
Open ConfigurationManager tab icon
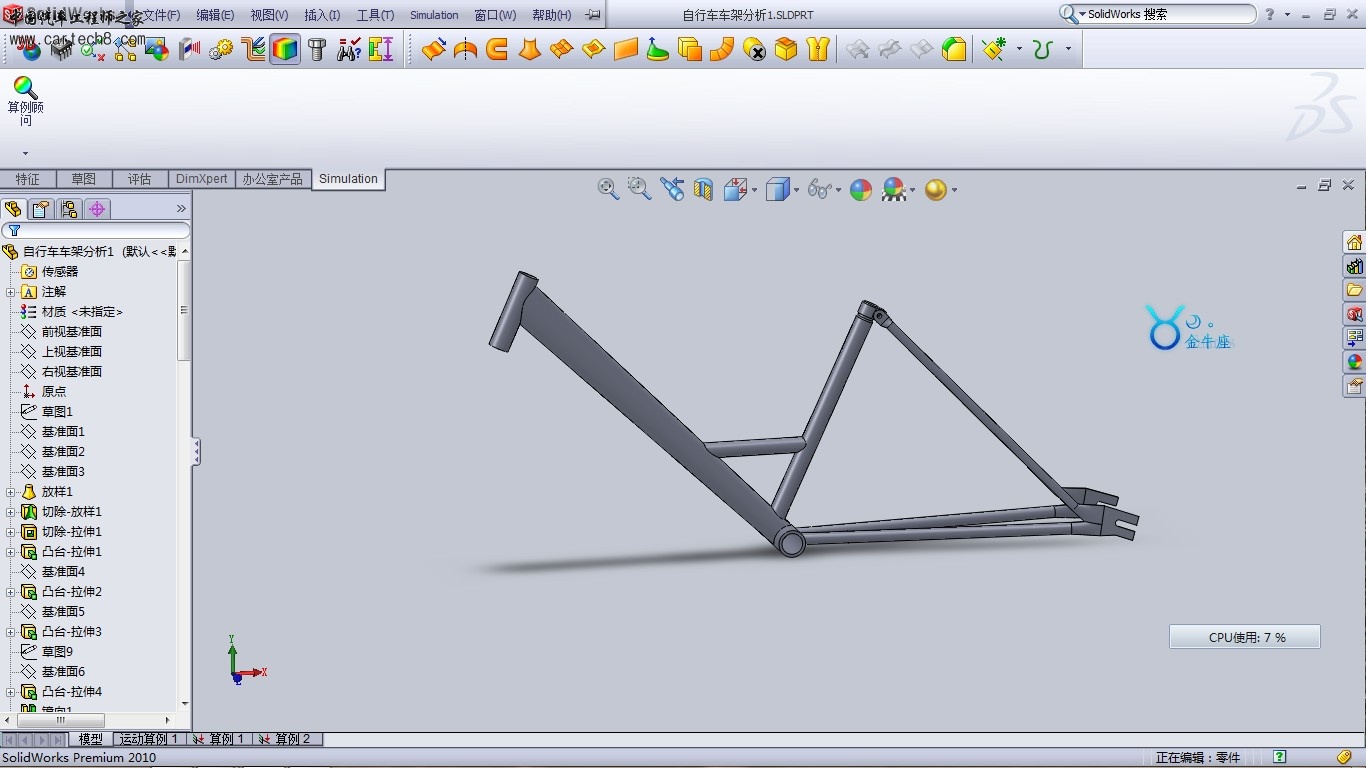[x=69, y=209]
